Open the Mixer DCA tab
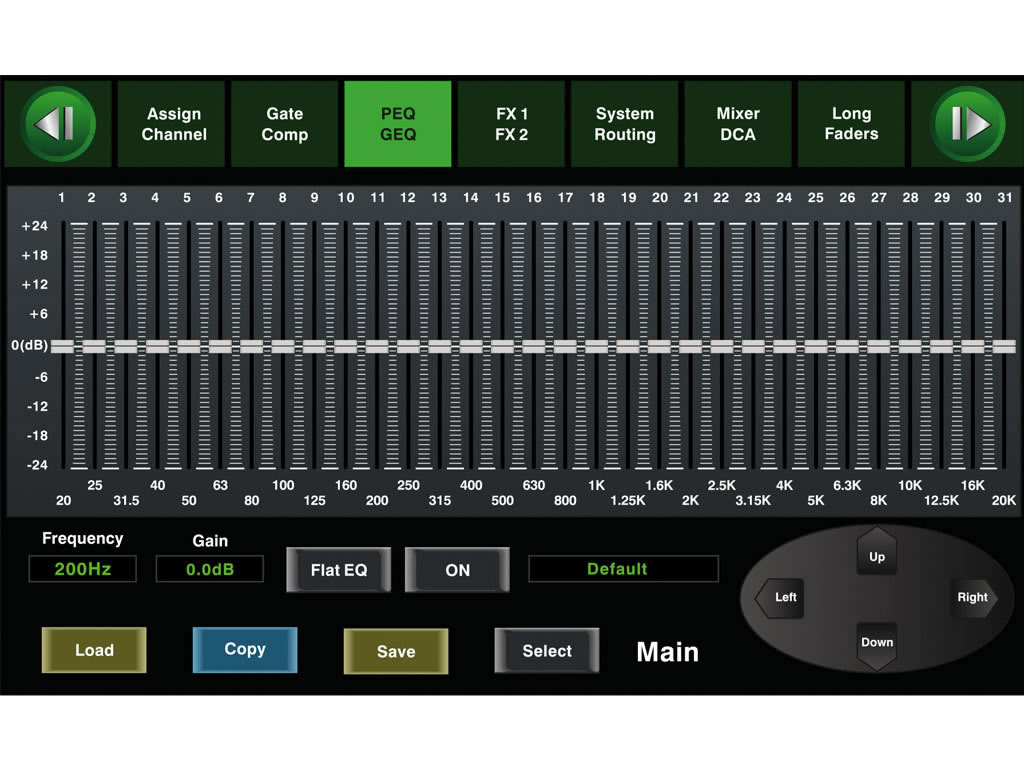Image resolution: width=1024 pixels, height=768 pixels. click(x=738, y=124)
